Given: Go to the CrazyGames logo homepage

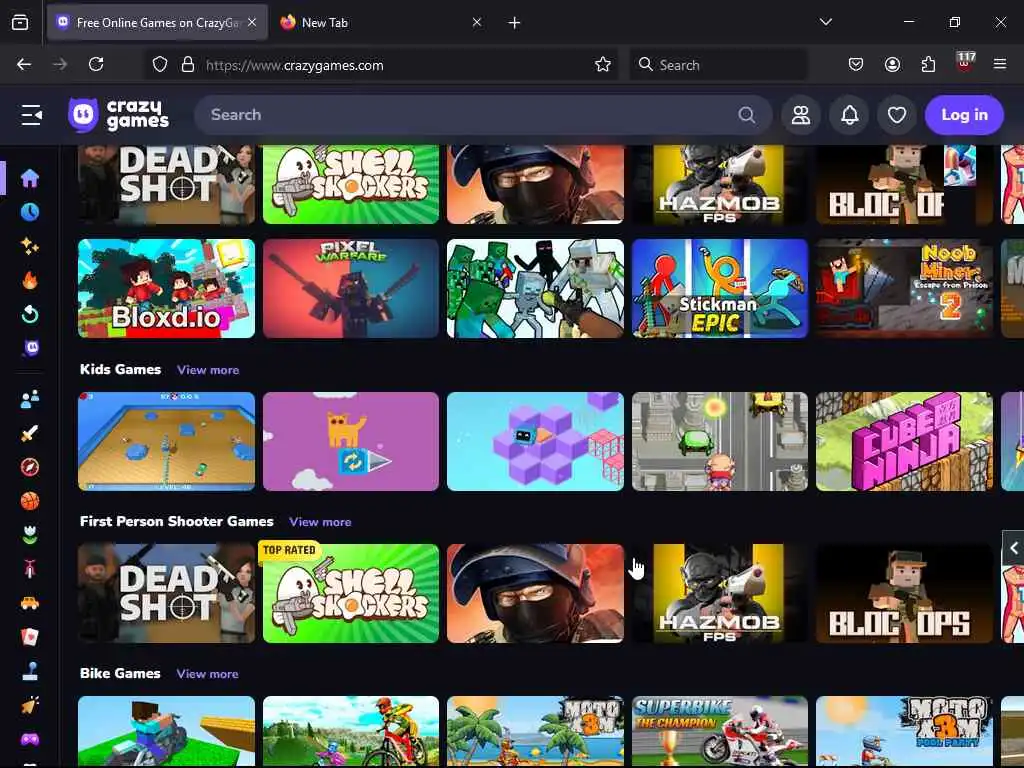Looking at the screenshot, I should pos(119,115).
